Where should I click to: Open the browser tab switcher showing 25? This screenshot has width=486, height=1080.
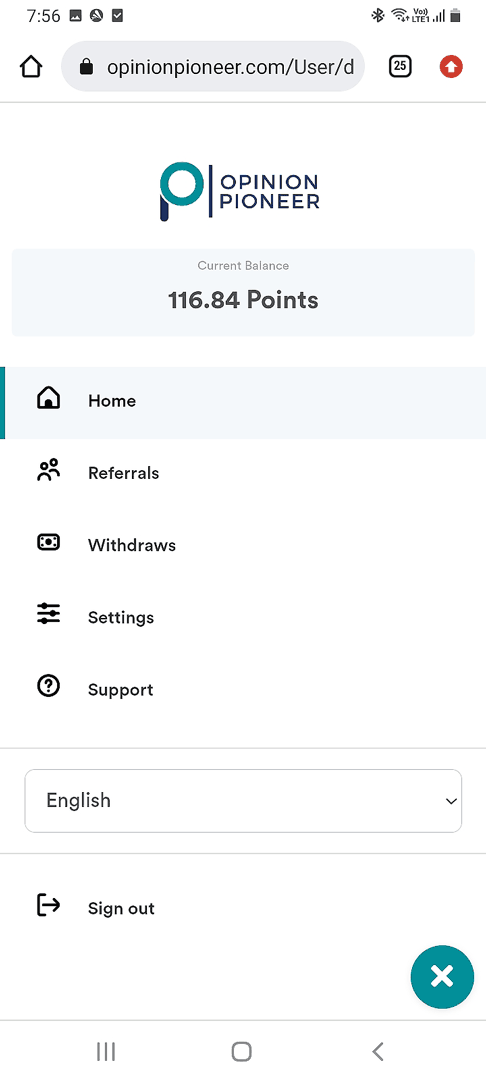(400, 67)
